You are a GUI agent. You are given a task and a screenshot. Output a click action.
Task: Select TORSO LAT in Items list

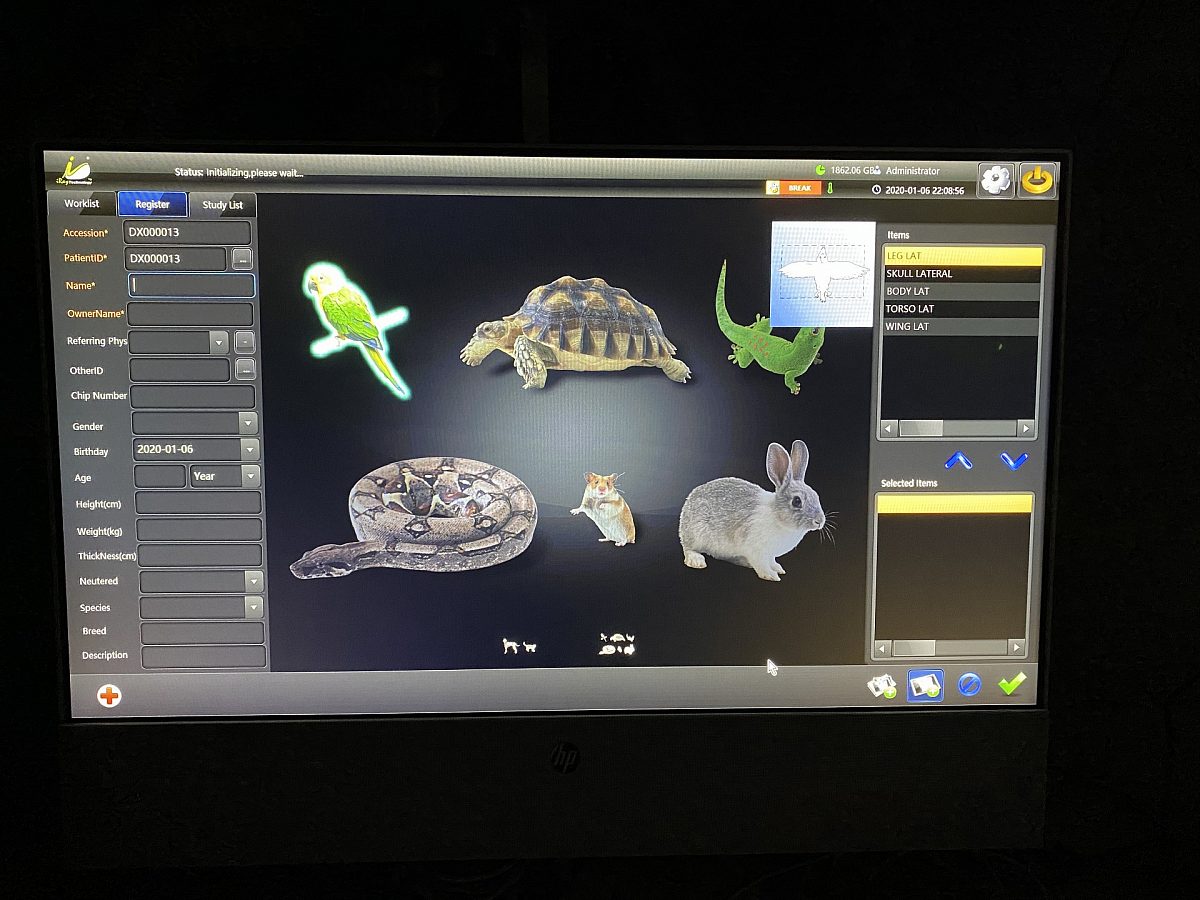[962, 309]
